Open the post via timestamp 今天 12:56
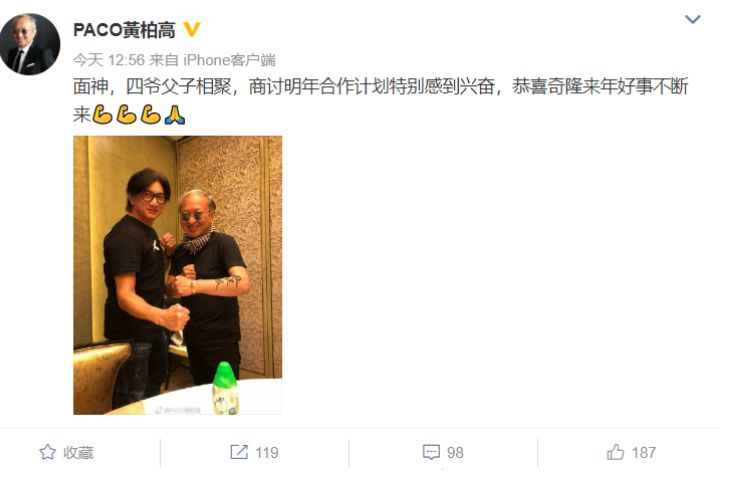This screenshot has height=477, width=738. [109, 60]
